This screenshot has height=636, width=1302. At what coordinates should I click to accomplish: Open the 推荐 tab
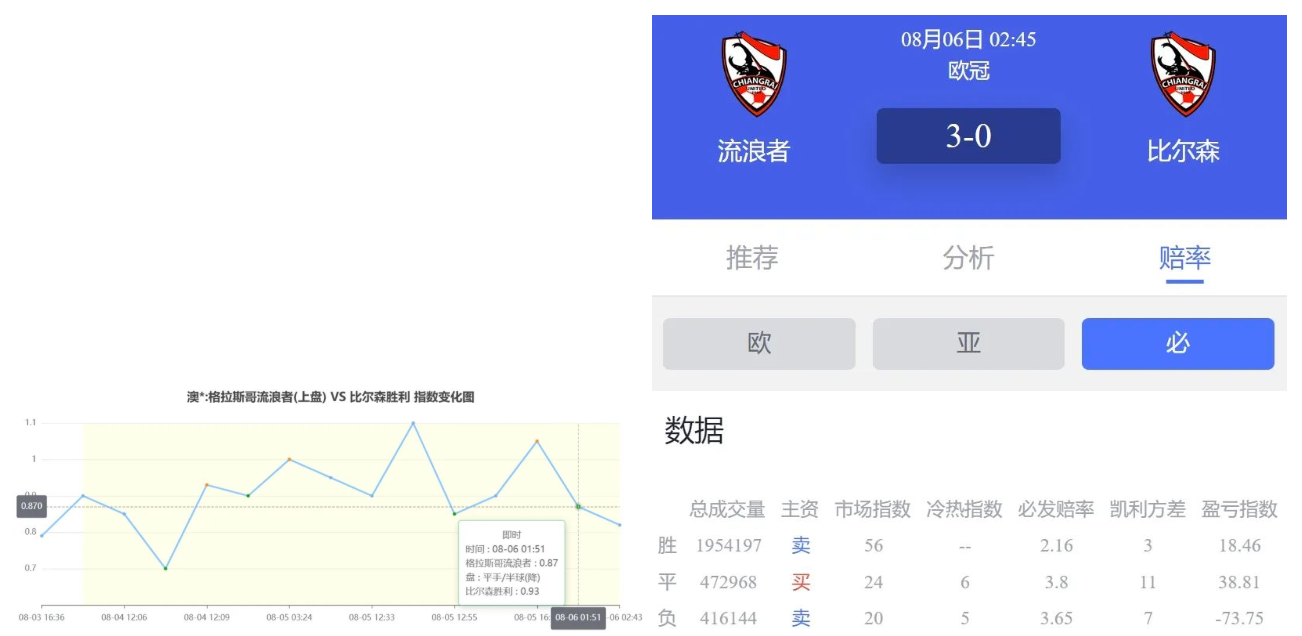point(752,258)
